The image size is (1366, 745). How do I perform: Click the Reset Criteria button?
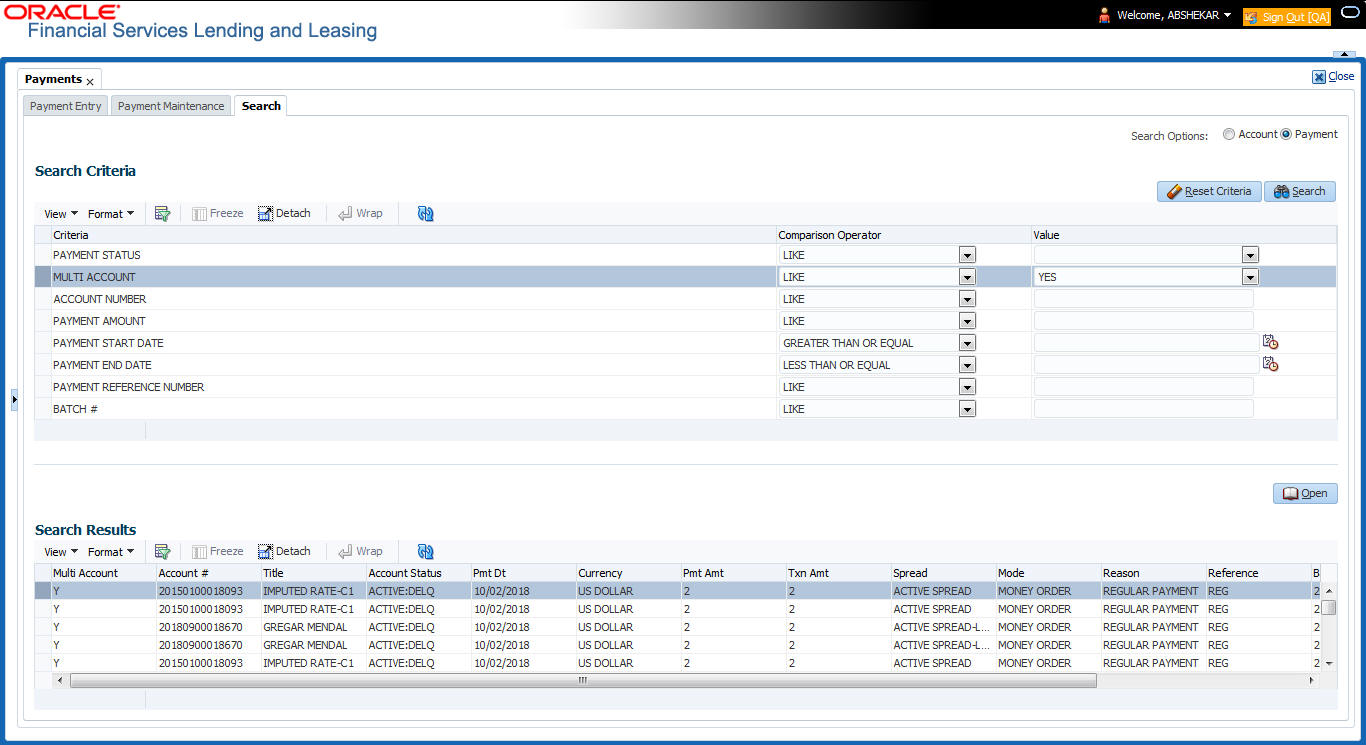pos(1208,191)
